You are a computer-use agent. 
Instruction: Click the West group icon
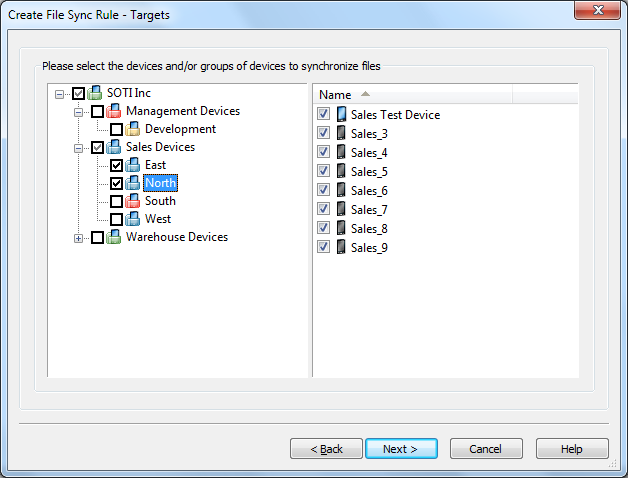tap(133, 219)
